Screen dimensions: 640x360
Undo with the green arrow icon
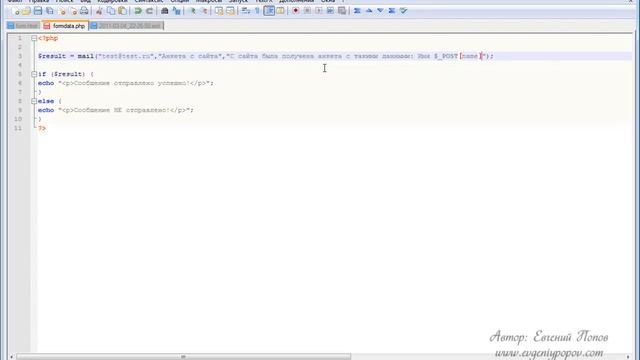138,11
